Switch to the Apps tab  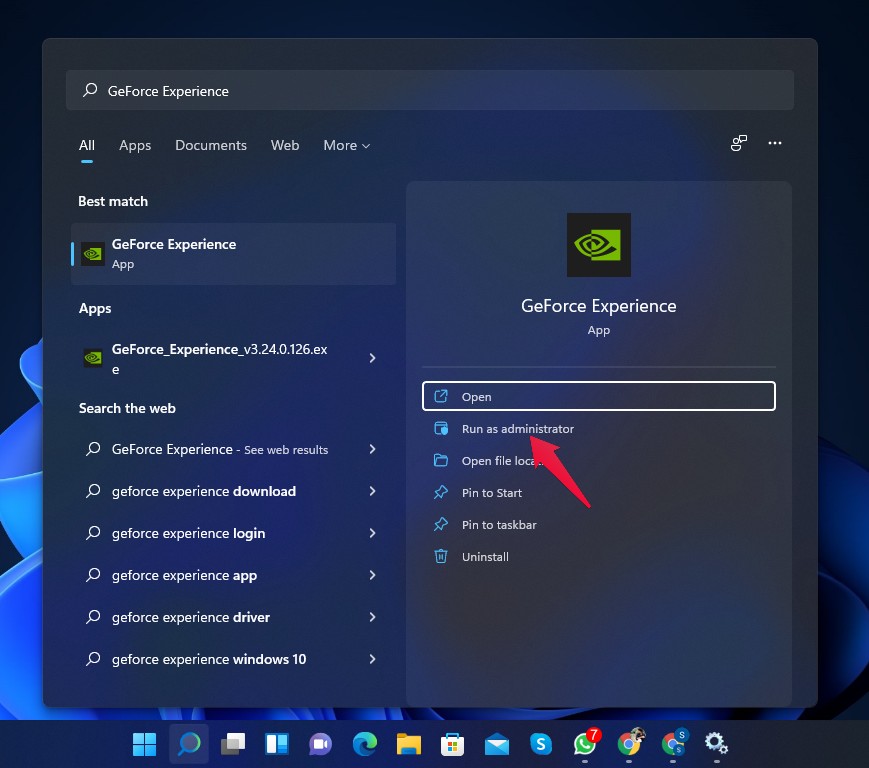tap(135, 145)
